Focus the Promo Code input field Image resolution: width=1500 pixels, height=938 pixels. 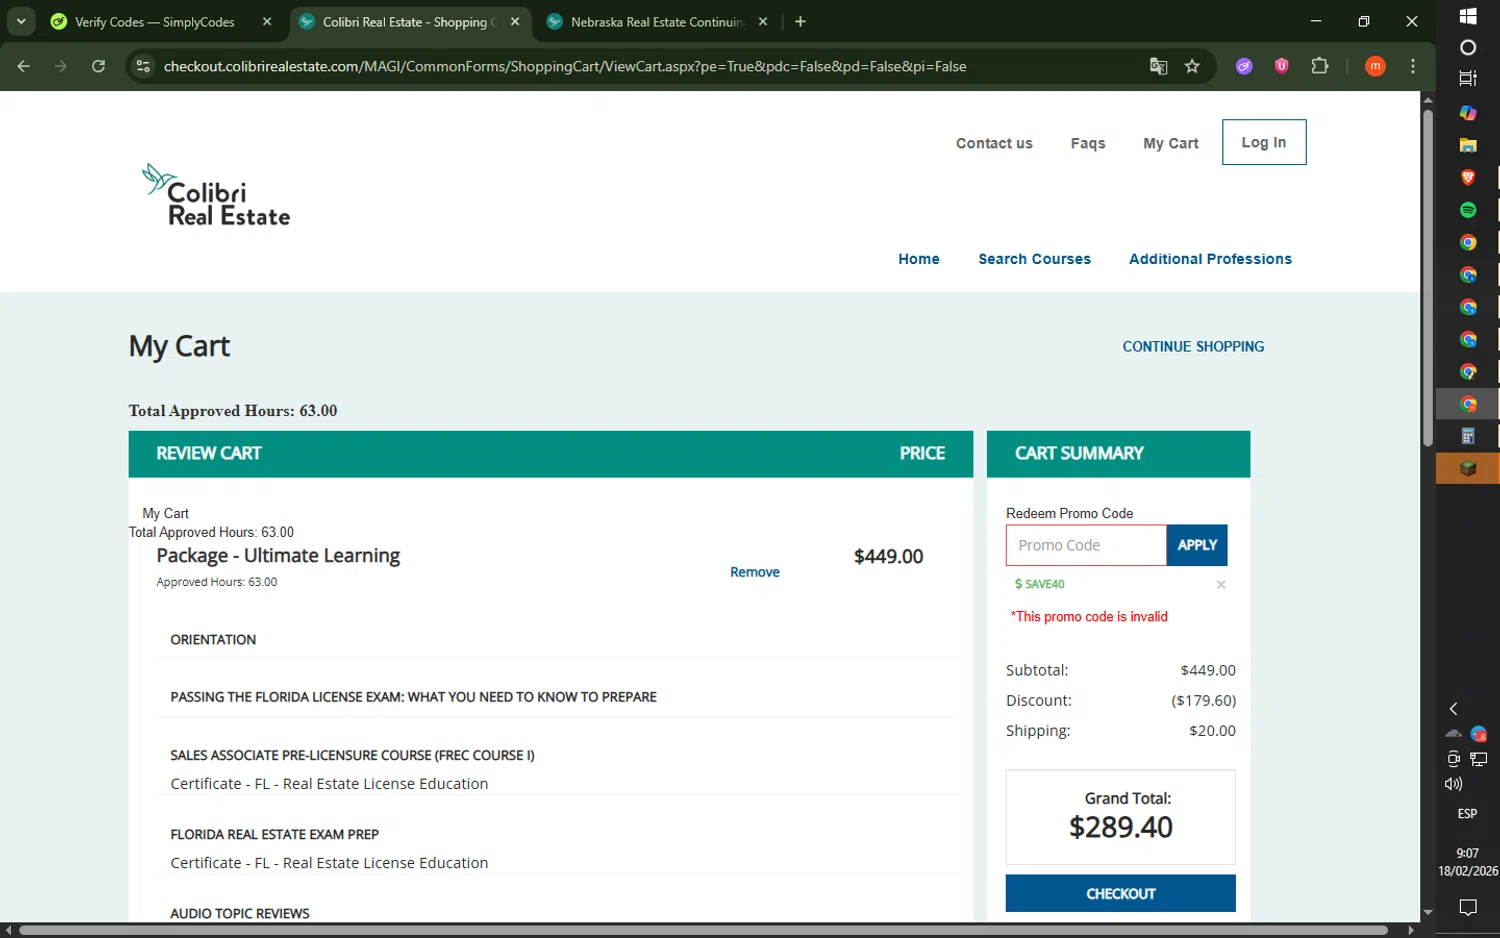click(1086, 545)
